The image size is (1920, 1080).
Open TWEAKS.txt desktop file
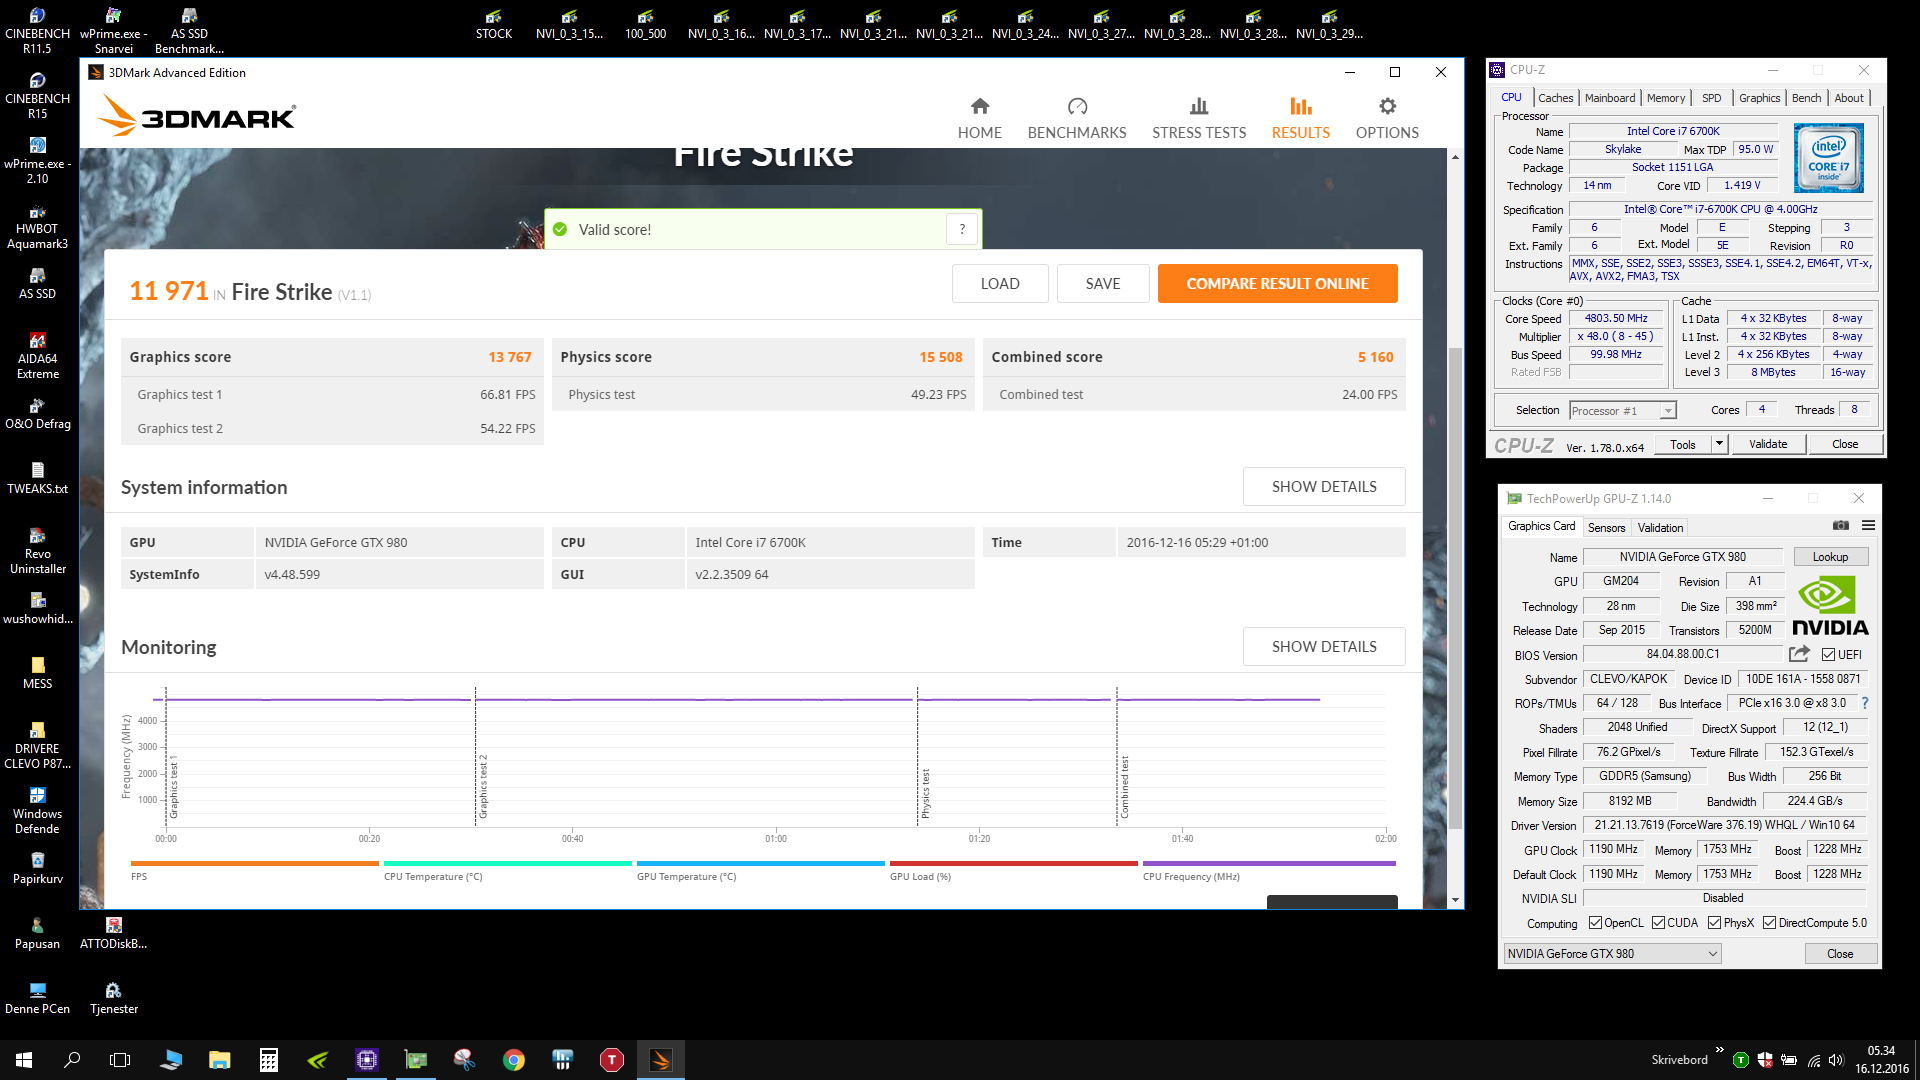pyautogui.click(x=37, y=478)
